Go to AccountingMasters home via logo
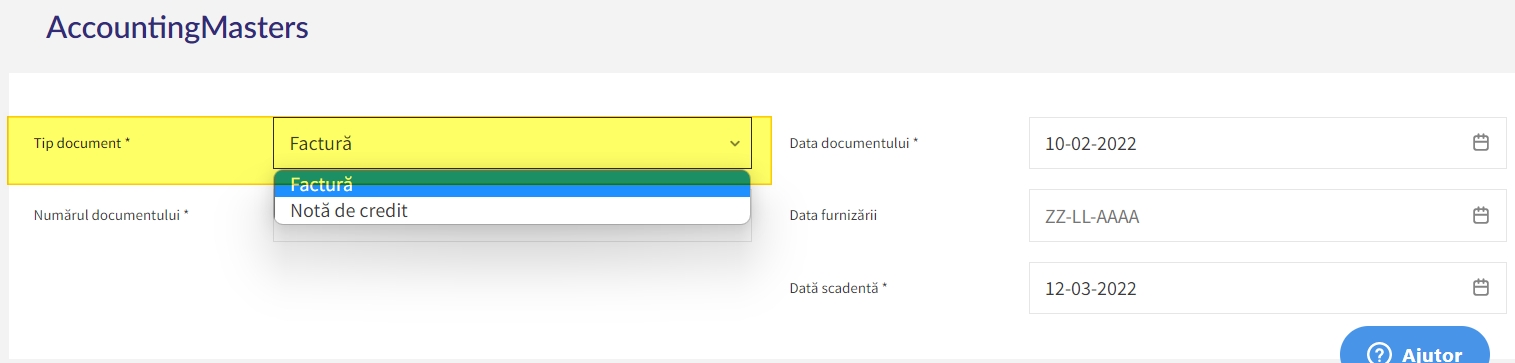This screenshot has height=363, width=1515. [x=177, y=27]
